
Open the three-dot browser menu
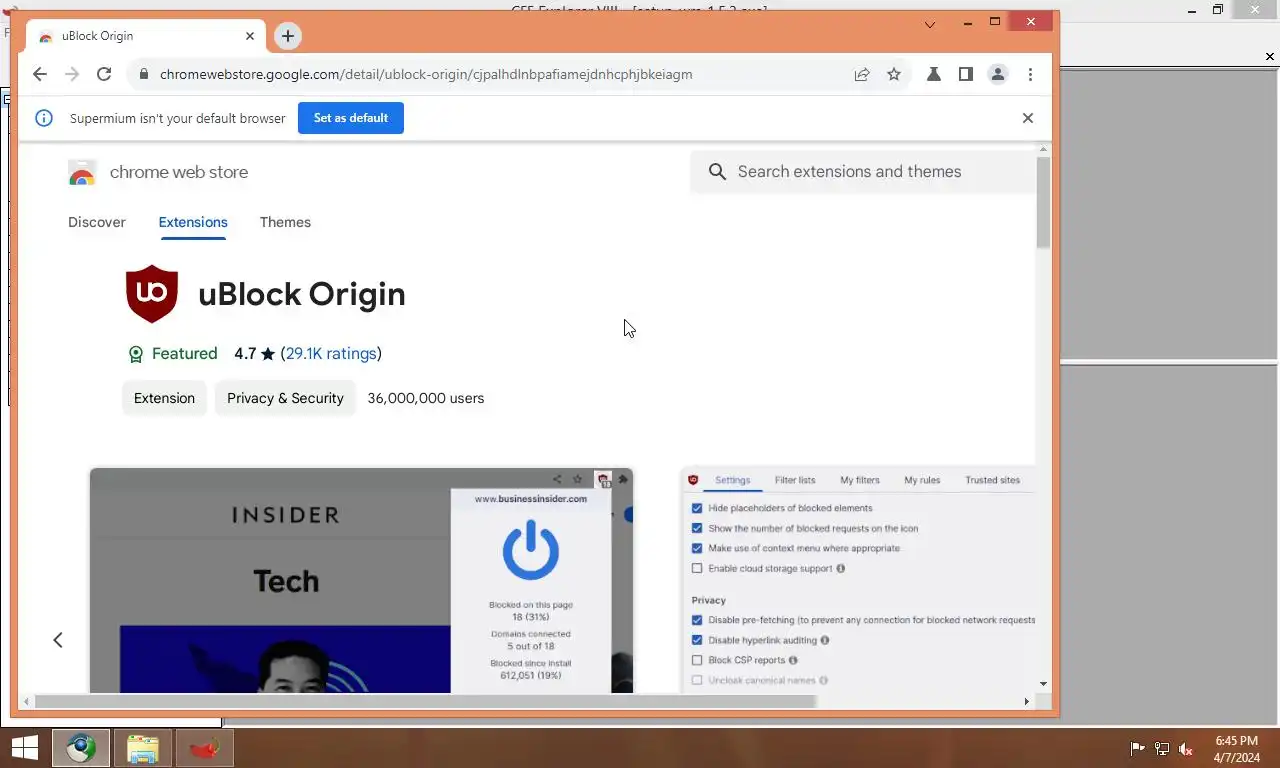1030,74
